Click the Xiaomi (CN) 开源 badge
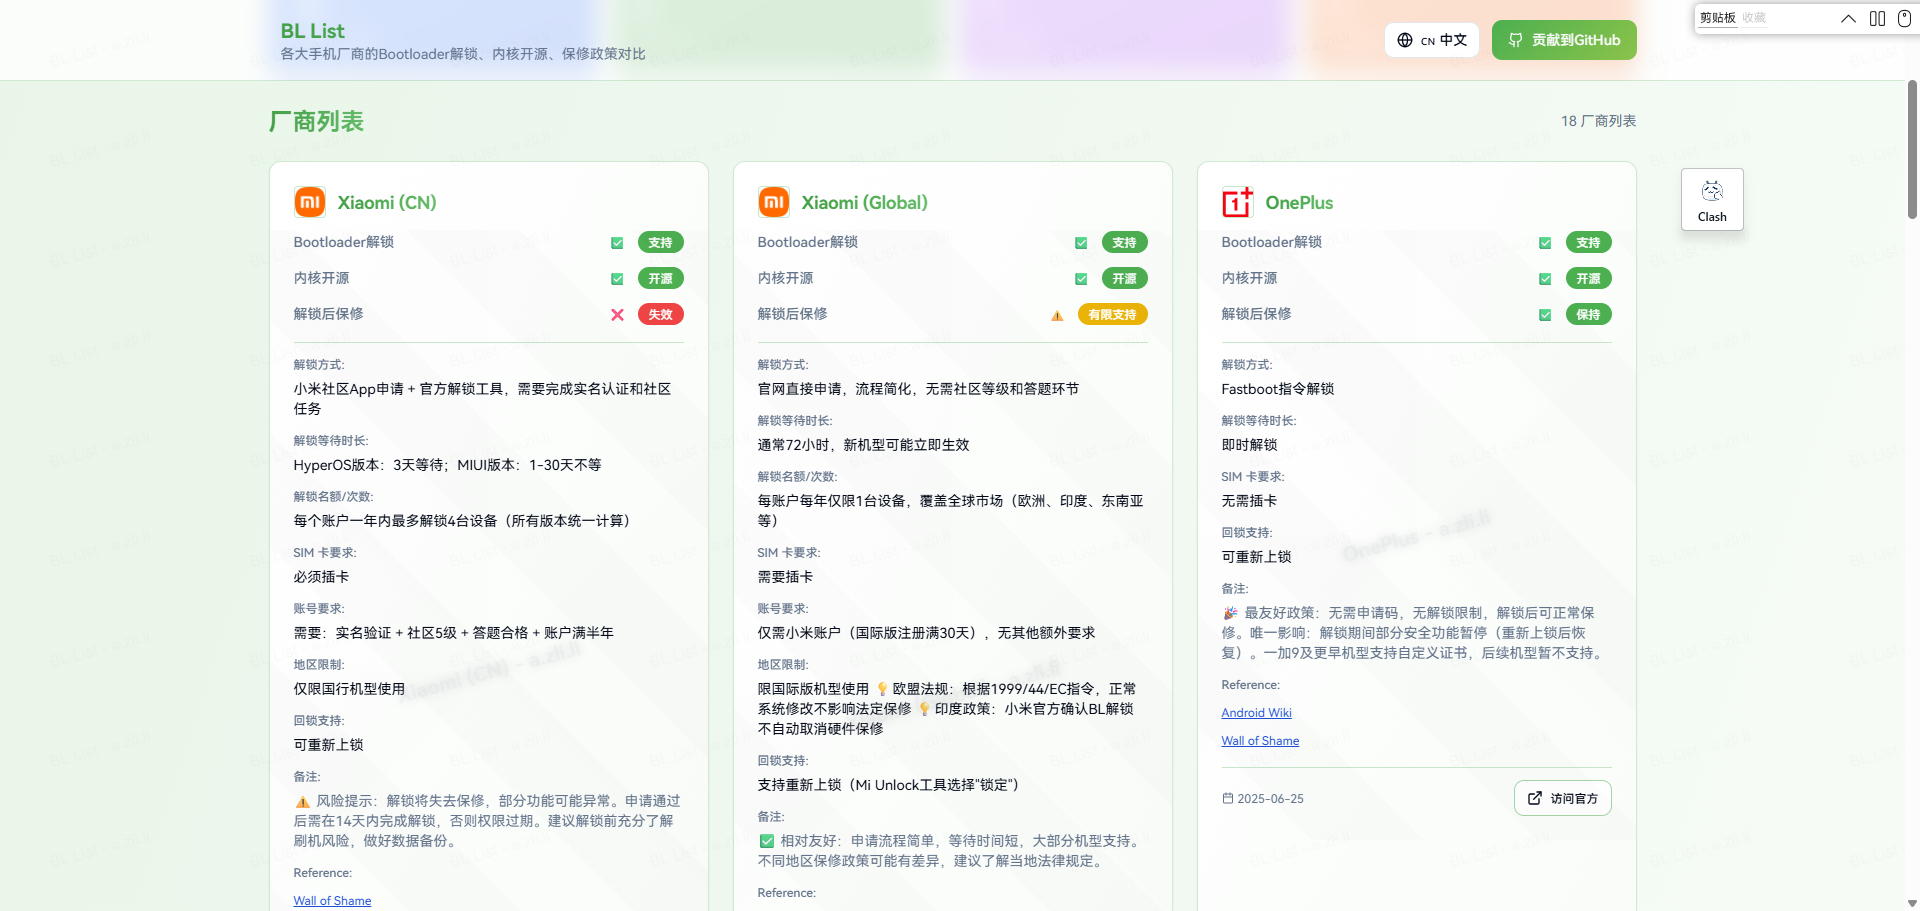This screenshot has height=911, width=1920. [x=660, y=279]
